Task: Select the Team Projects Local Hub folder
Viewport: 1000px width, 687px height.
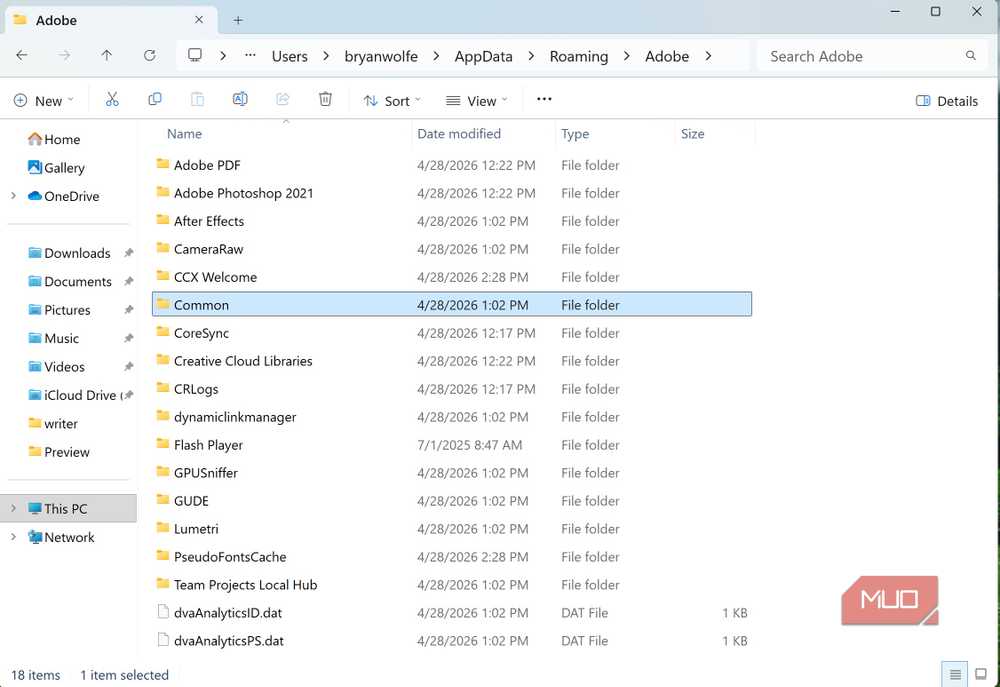Action: (452, 585)
